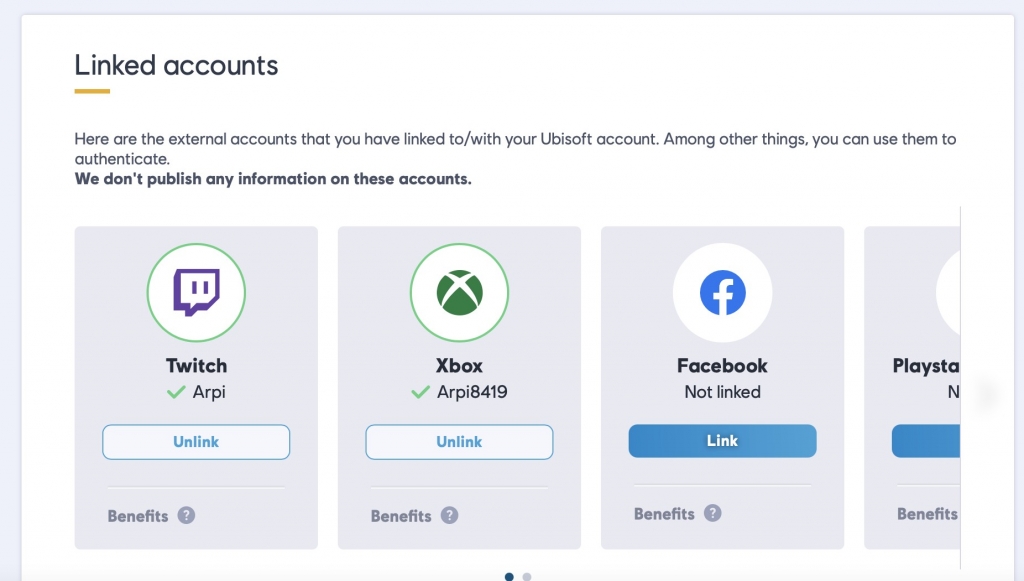This screenshot has height=581, width=1024.
Task: Click green checkmark beside Arpi
Action: pyautogui.click(x=176, y=392)
